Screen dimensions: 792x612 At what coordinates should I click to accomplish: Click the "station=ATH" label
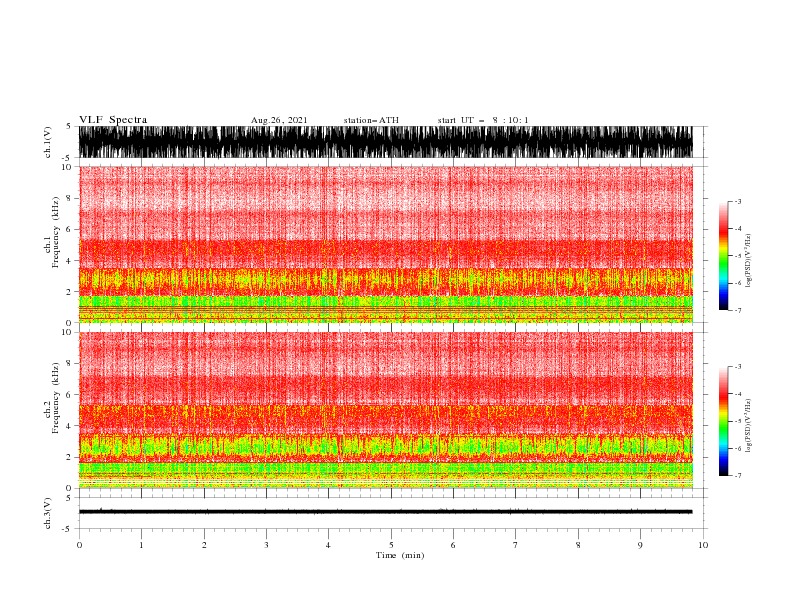click(x=371, y=120)
